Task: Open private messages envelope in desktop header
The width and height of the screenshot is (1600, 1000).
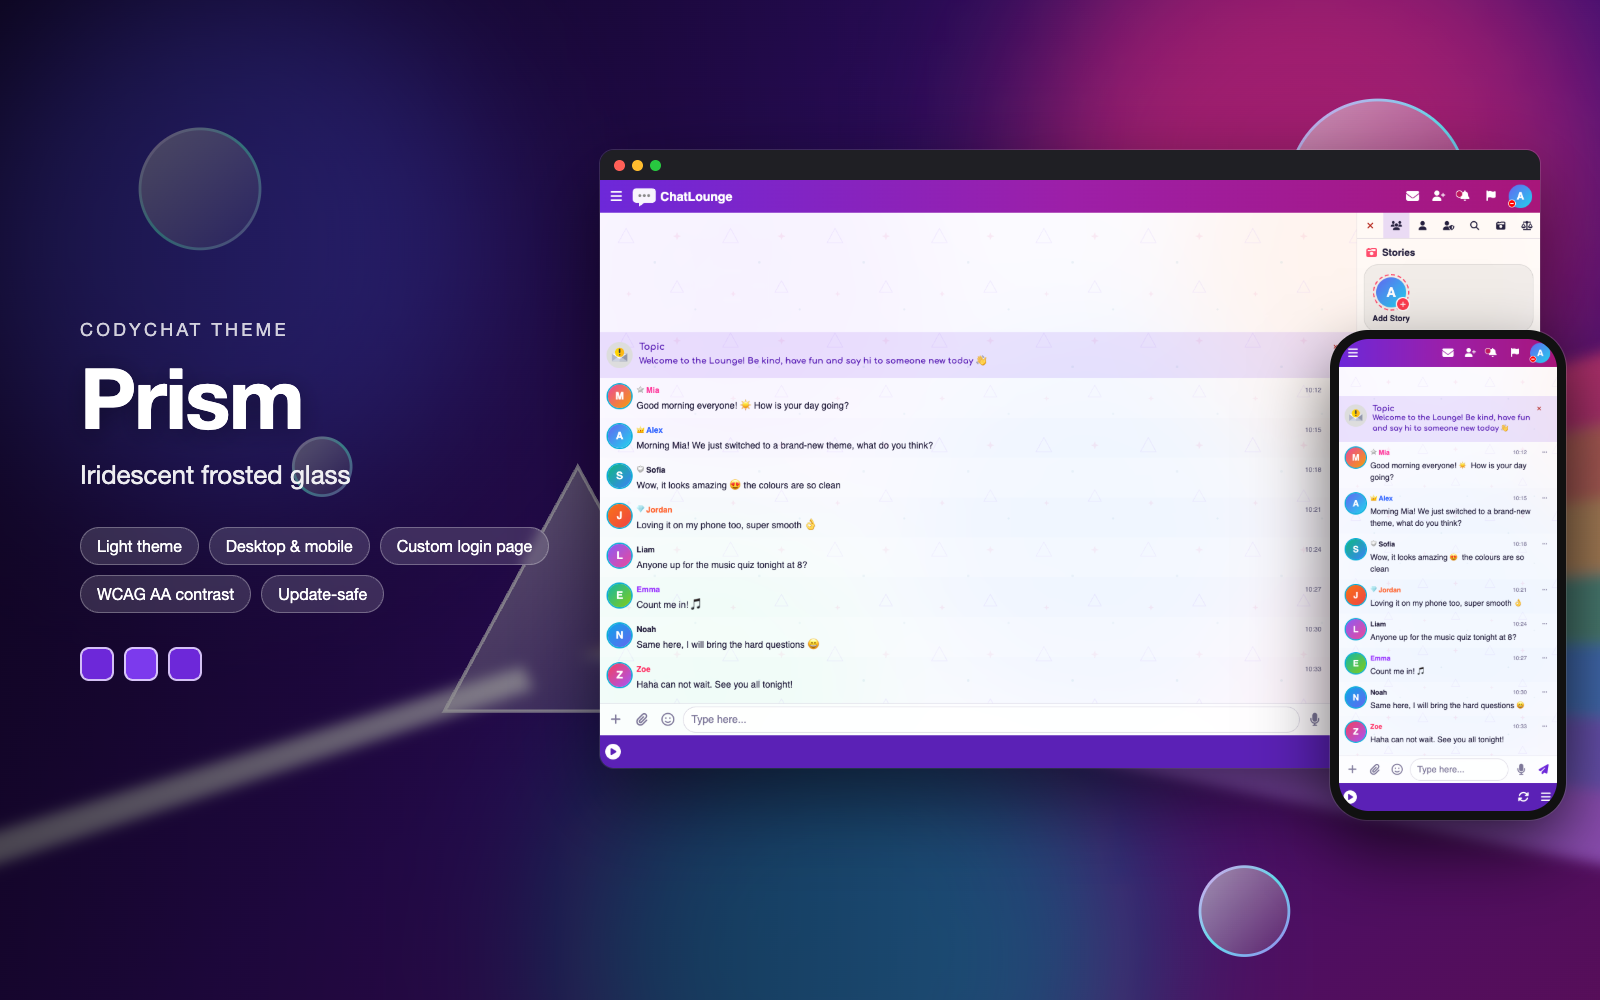Action: click(x=1412, y=196)
